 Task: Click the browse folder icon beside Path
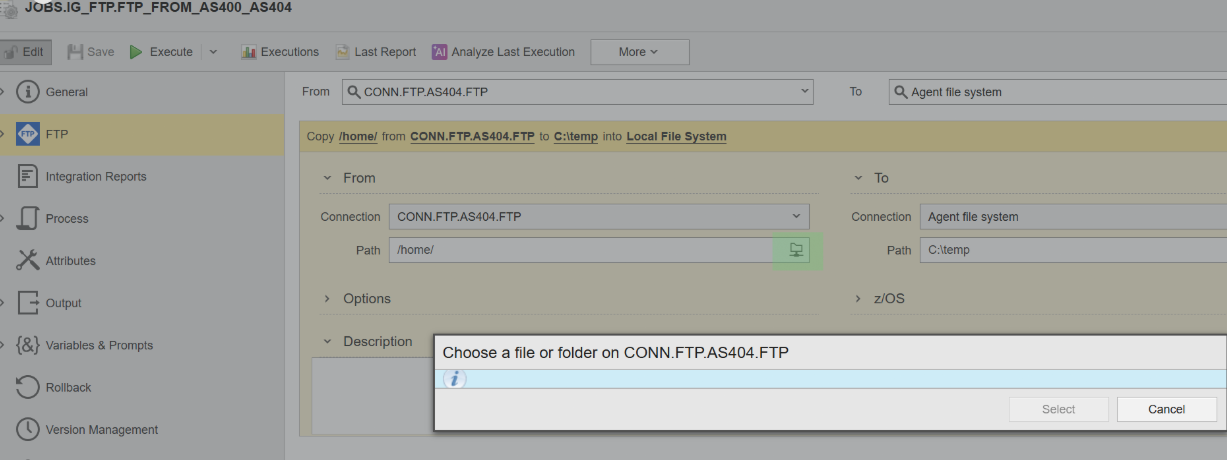[796, 250]
